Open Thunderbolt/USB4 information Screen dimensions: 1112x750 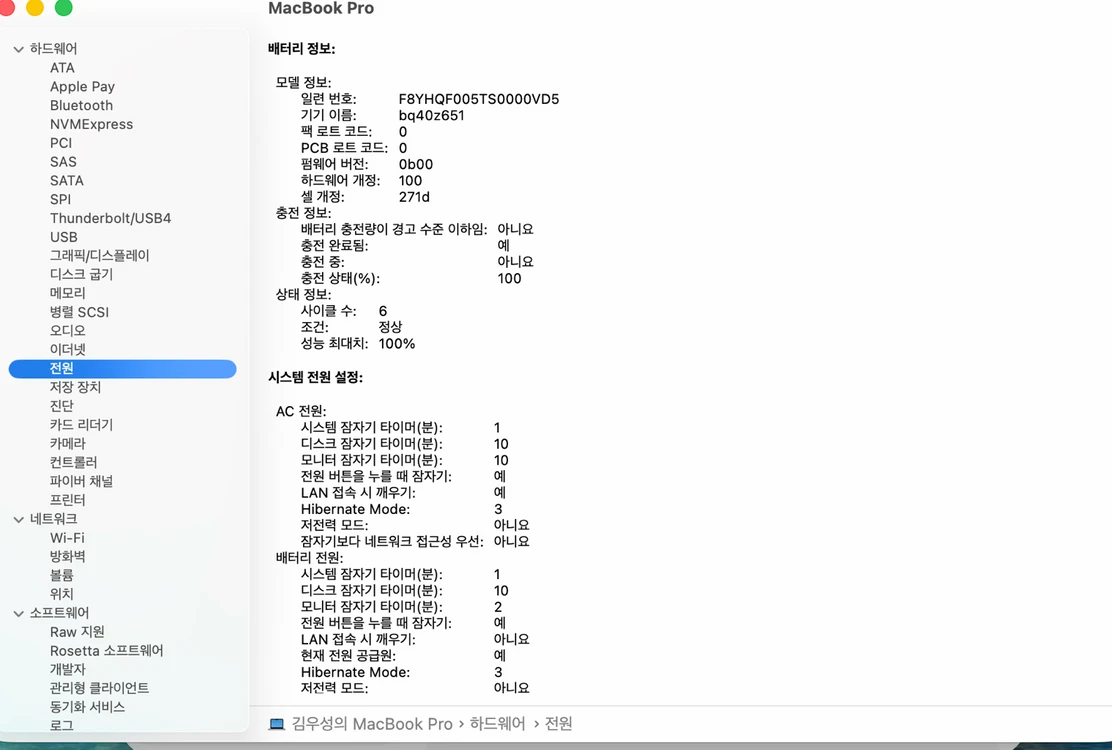111,218
